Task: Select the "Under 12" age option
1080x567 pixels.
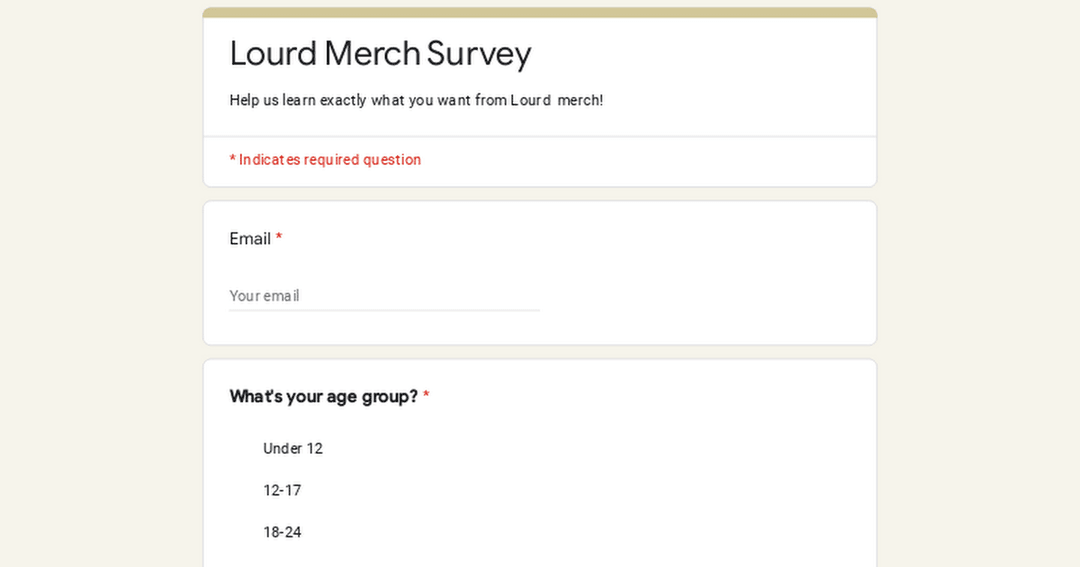Action: [x=292, y=449]
